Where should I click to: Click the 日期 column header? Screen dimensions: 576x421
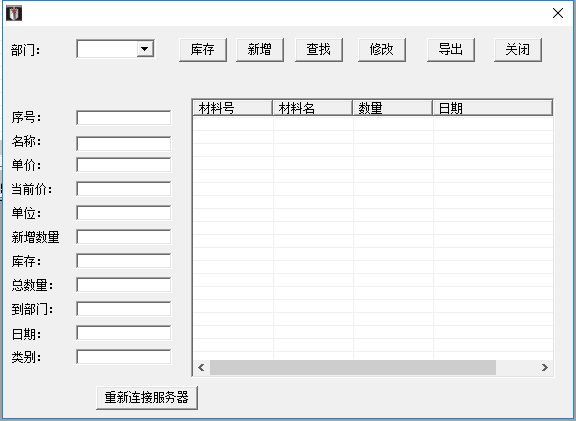tap(493, 108)
